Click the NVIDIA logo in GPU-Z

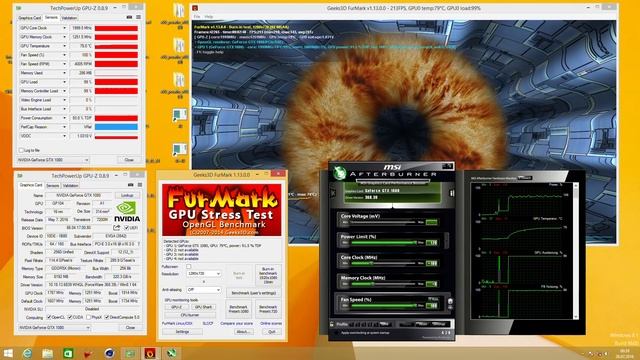pyautogui.click(x=127, y=212)
